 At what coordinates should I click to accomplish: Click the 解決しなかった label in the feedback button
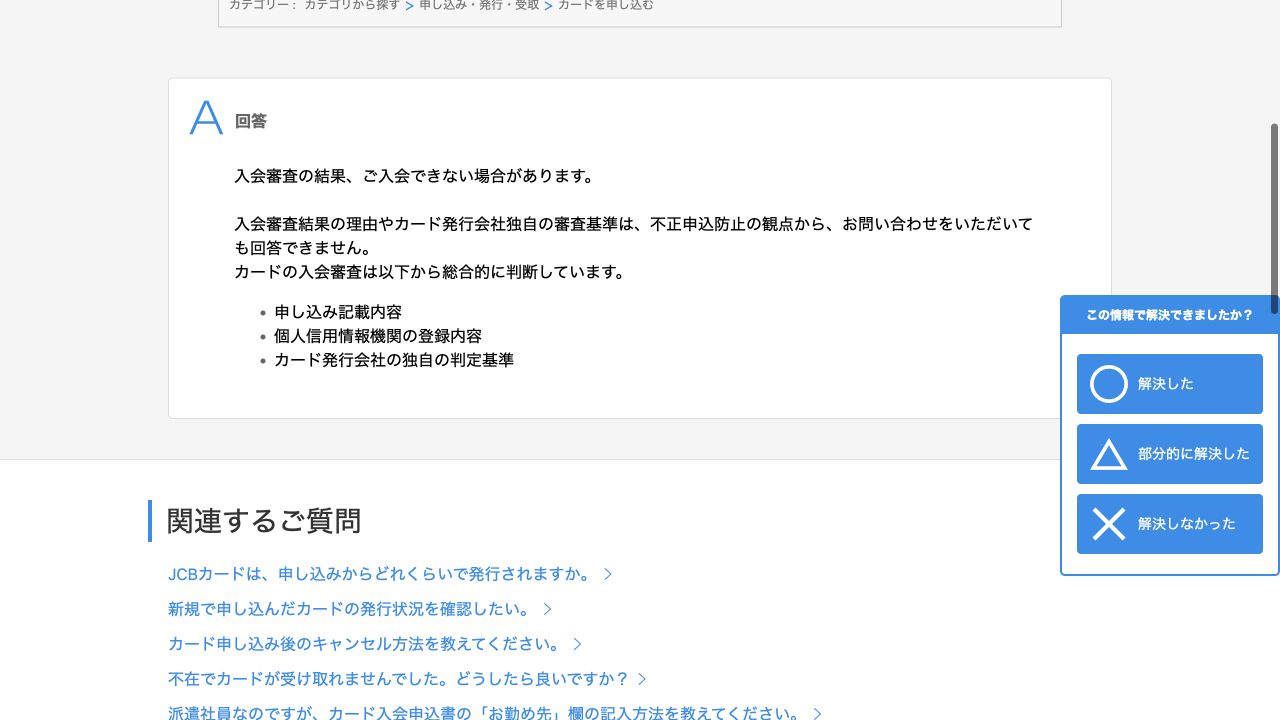pyautogui.click(x=1186, y=524)
